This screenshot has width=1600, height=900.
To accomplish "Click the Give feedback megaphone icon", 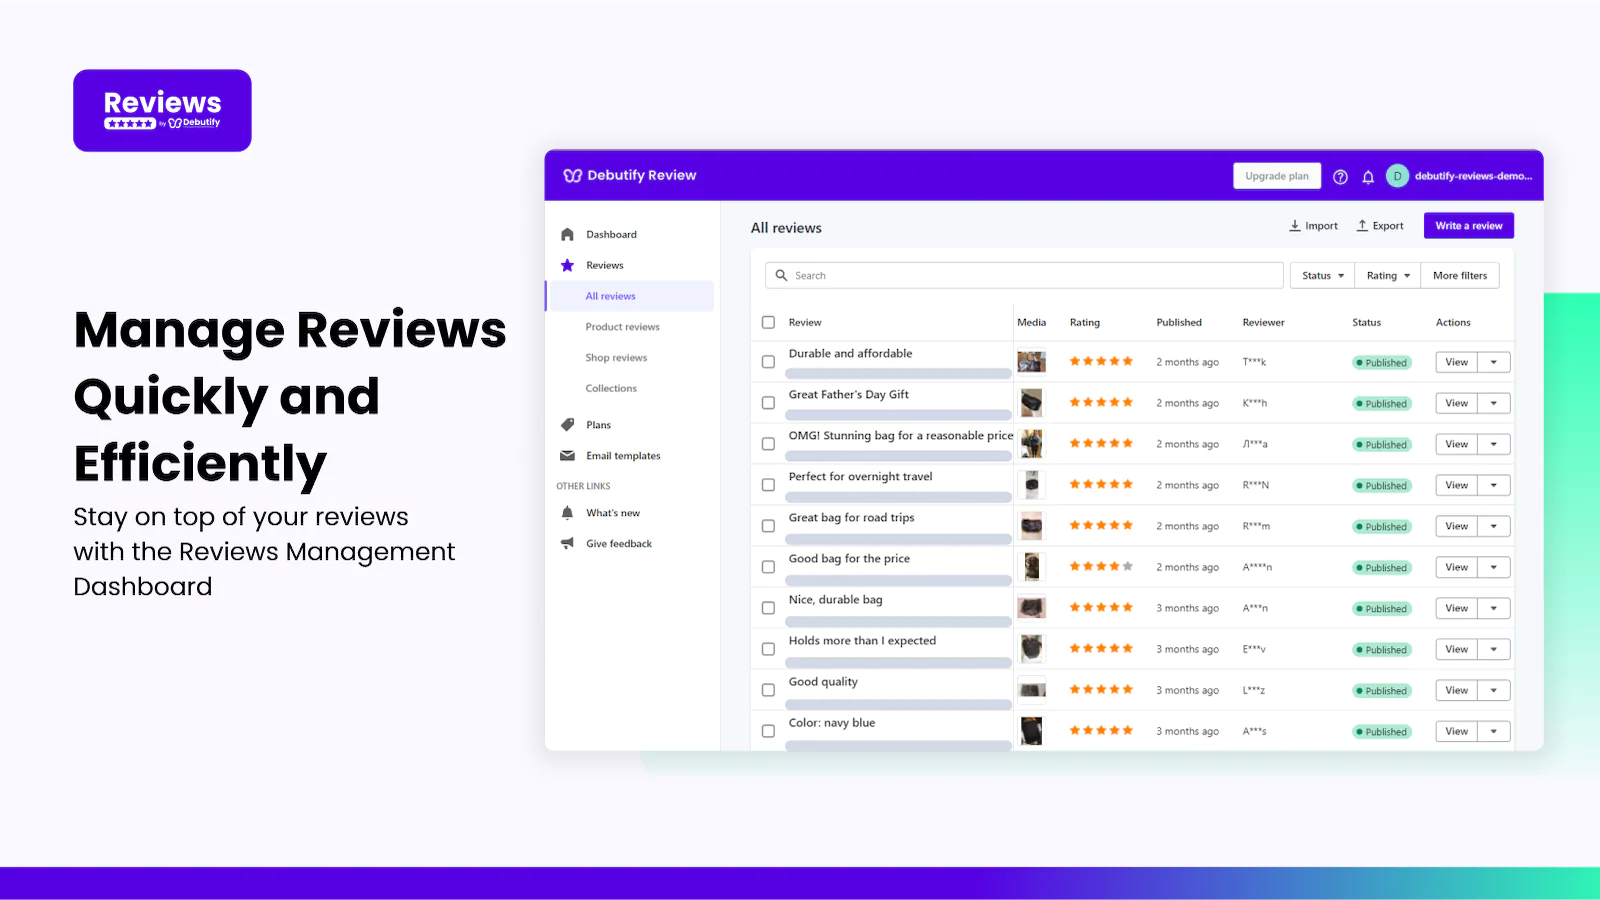I will [x=567, y=544].
